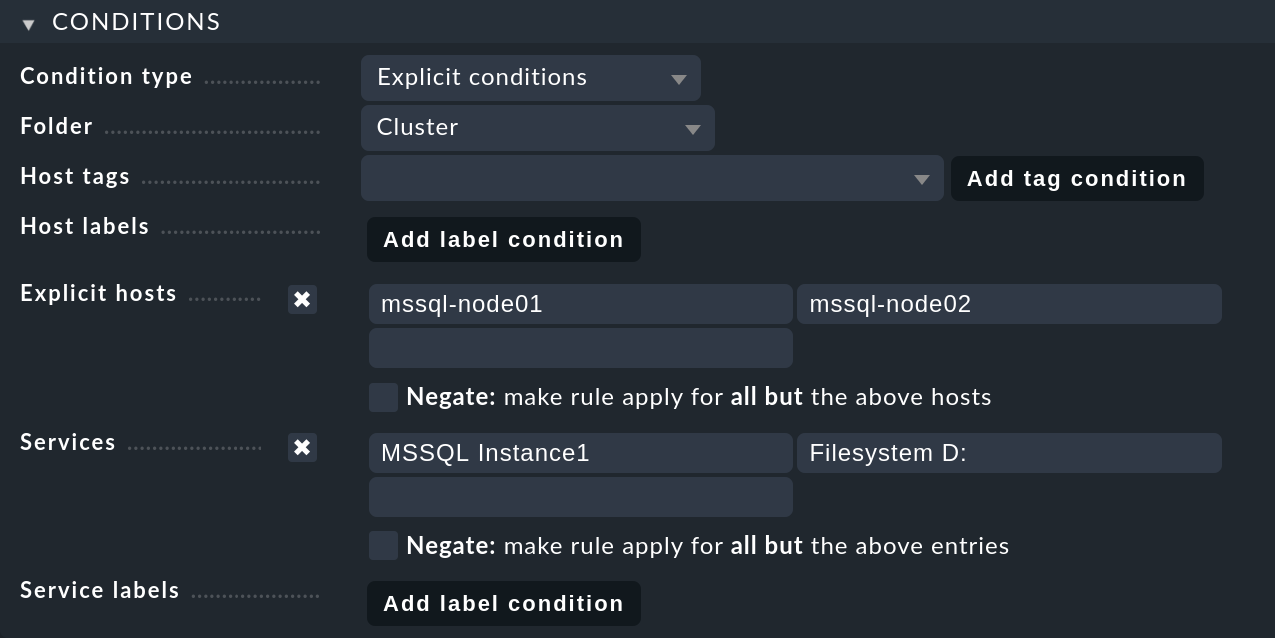Collapse the CONDITIONS section
The width and height of the screenshot is (1275, 638).
[x=28, y=22]
